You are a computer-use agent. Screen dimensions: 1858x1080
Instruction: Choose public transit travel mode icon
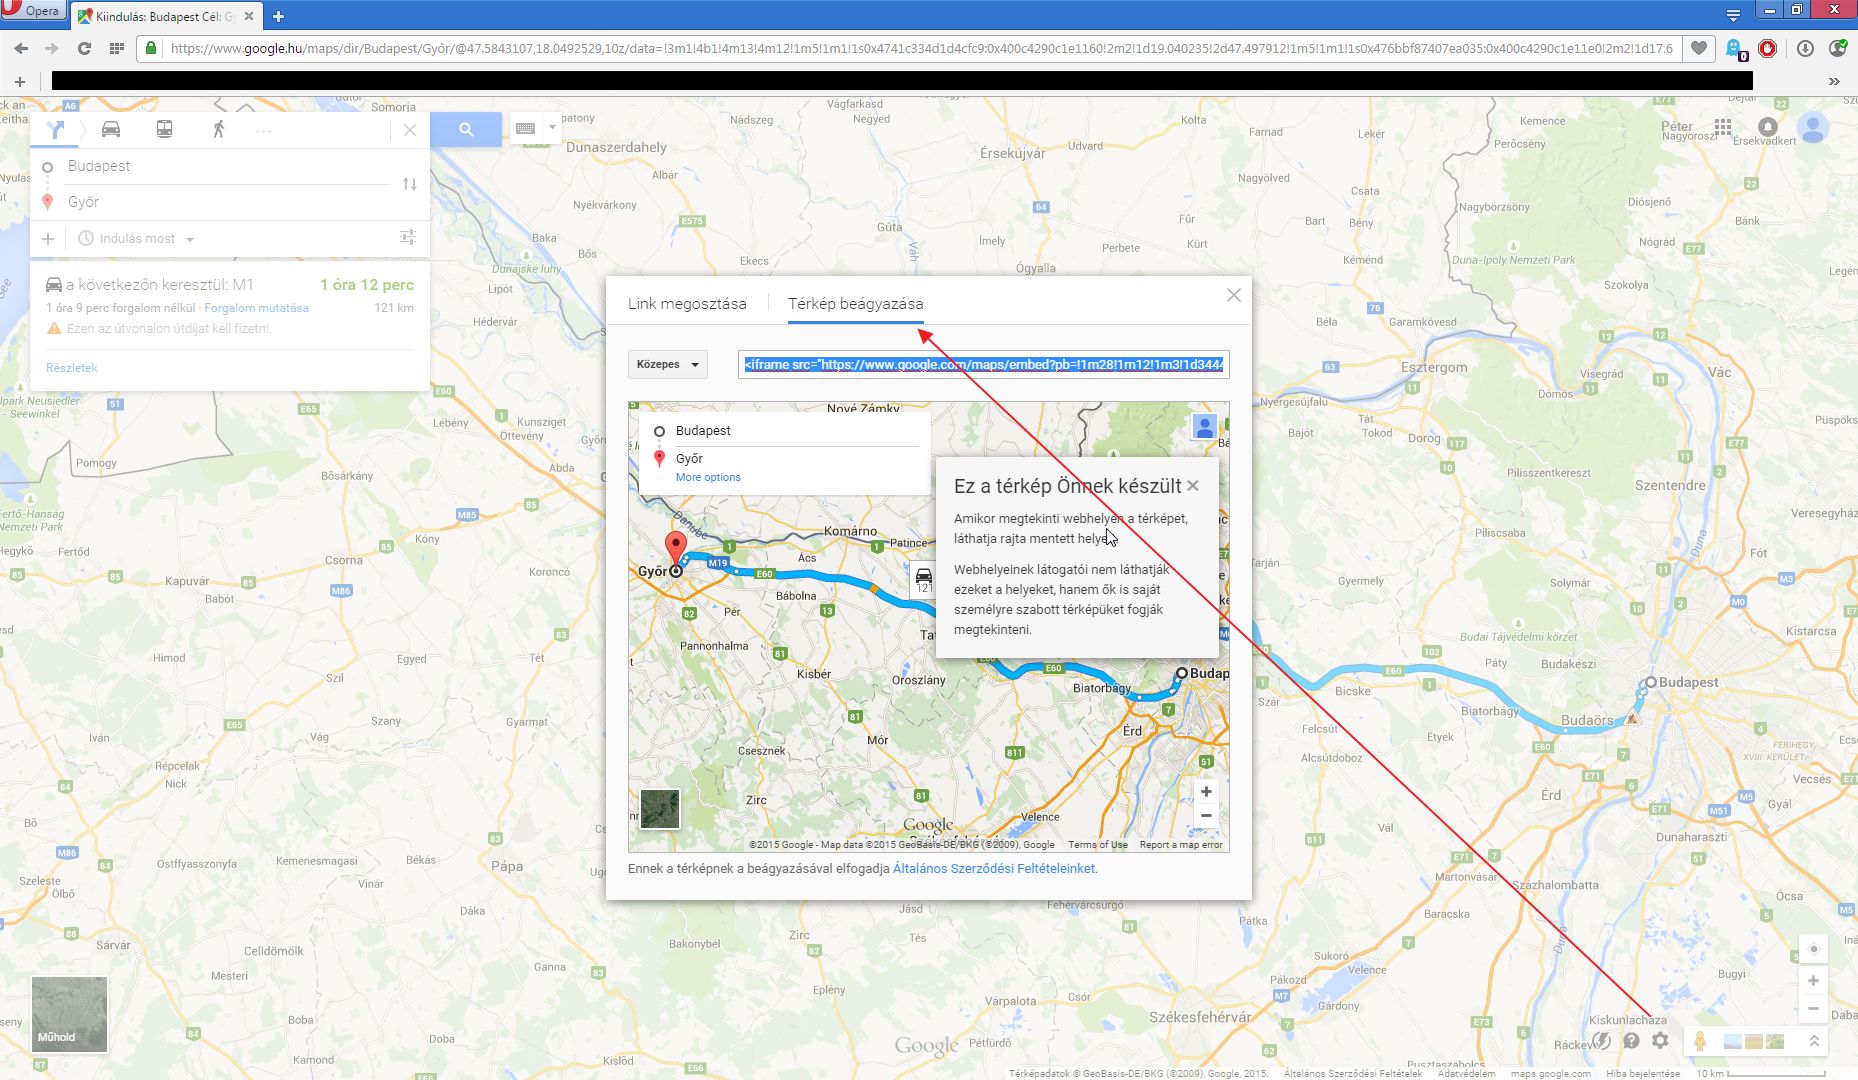[164, 129]
